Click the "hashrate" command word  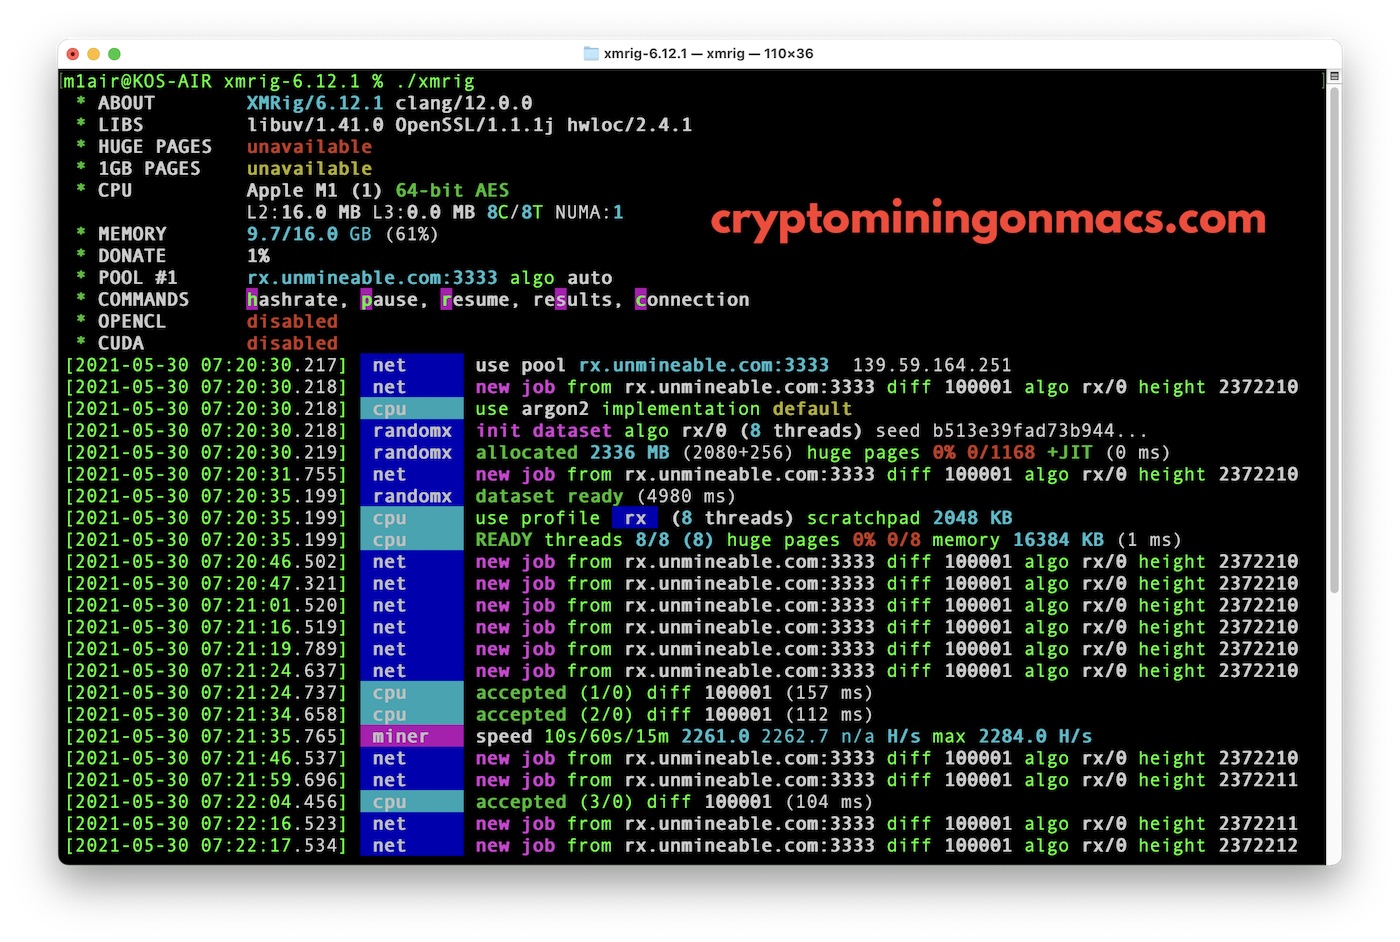pos(292,300)
